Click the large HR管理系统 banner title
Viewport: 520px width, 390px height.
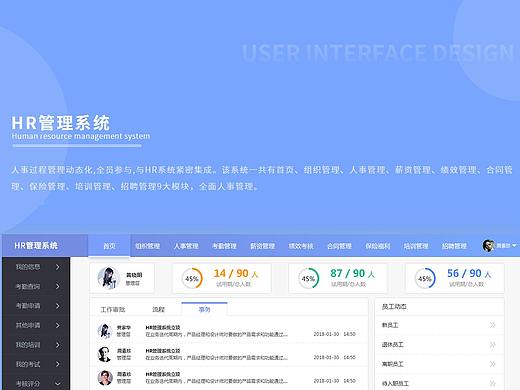pyautogui.click(x=61, y=123)
